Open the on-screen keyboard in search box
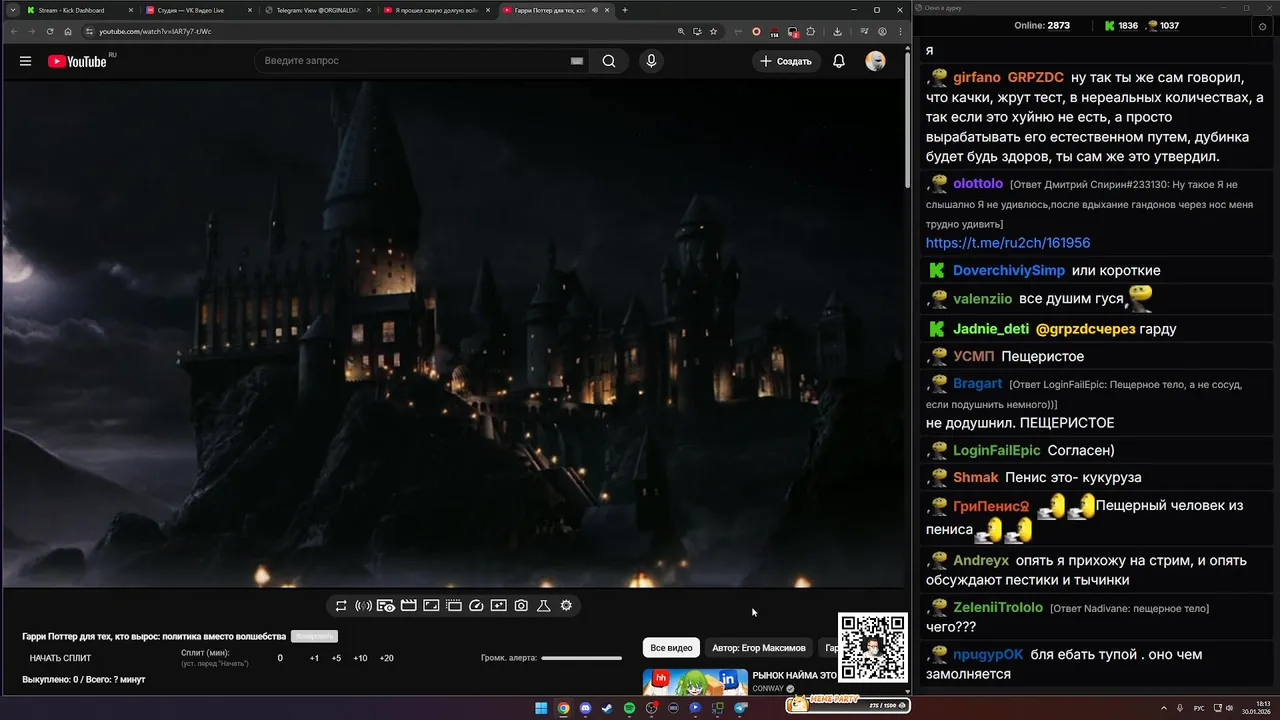This screenshot has height=720, width=1280. (x=577, y=61)
